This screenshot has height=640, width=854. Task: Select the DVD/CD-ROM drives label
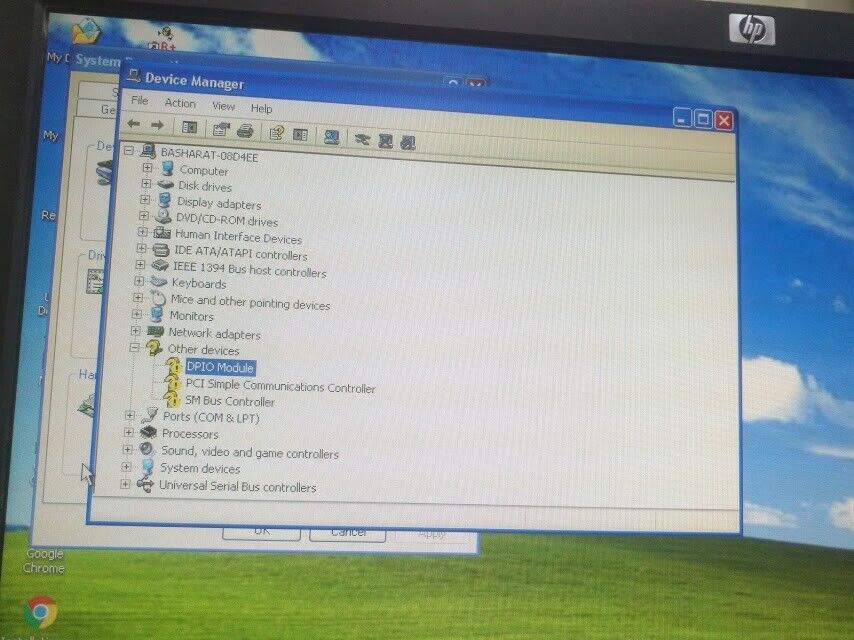click(x=227, y=221)
